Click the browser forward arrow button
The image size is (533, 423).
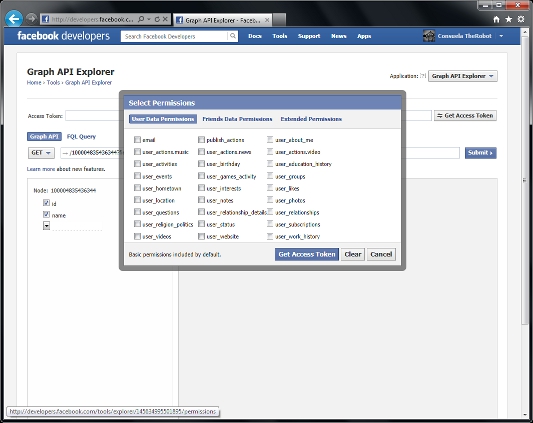click(x=31, y=19)
